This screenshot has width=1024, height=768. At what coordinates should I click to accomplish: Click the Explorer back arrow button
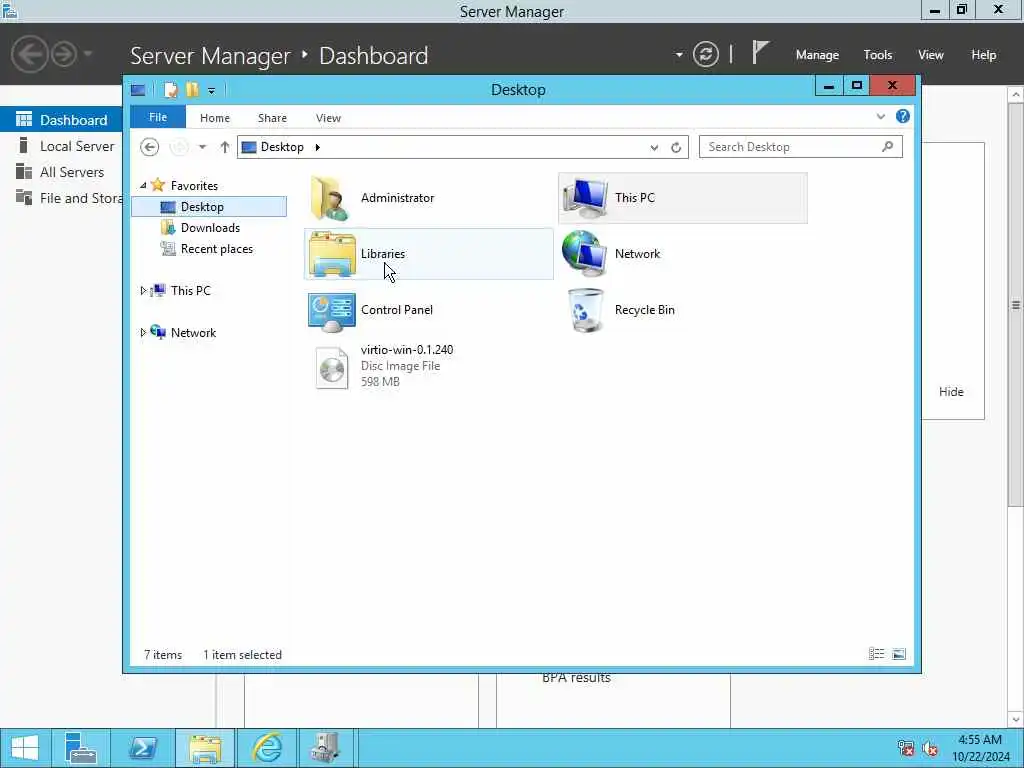point(150,147)
